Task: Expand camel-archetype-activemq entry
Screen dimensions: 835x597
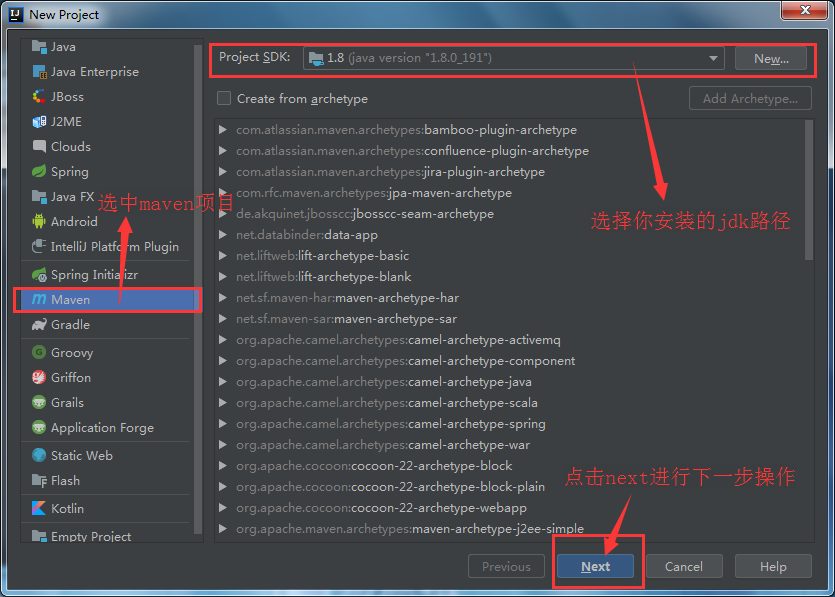Action: [x=223, y=340]
